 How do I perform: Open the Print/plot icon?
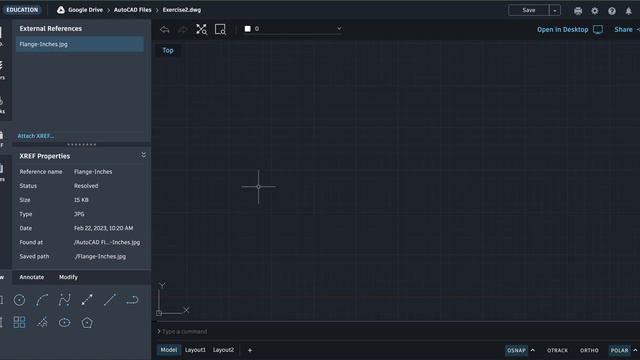(x=578, y=11)
